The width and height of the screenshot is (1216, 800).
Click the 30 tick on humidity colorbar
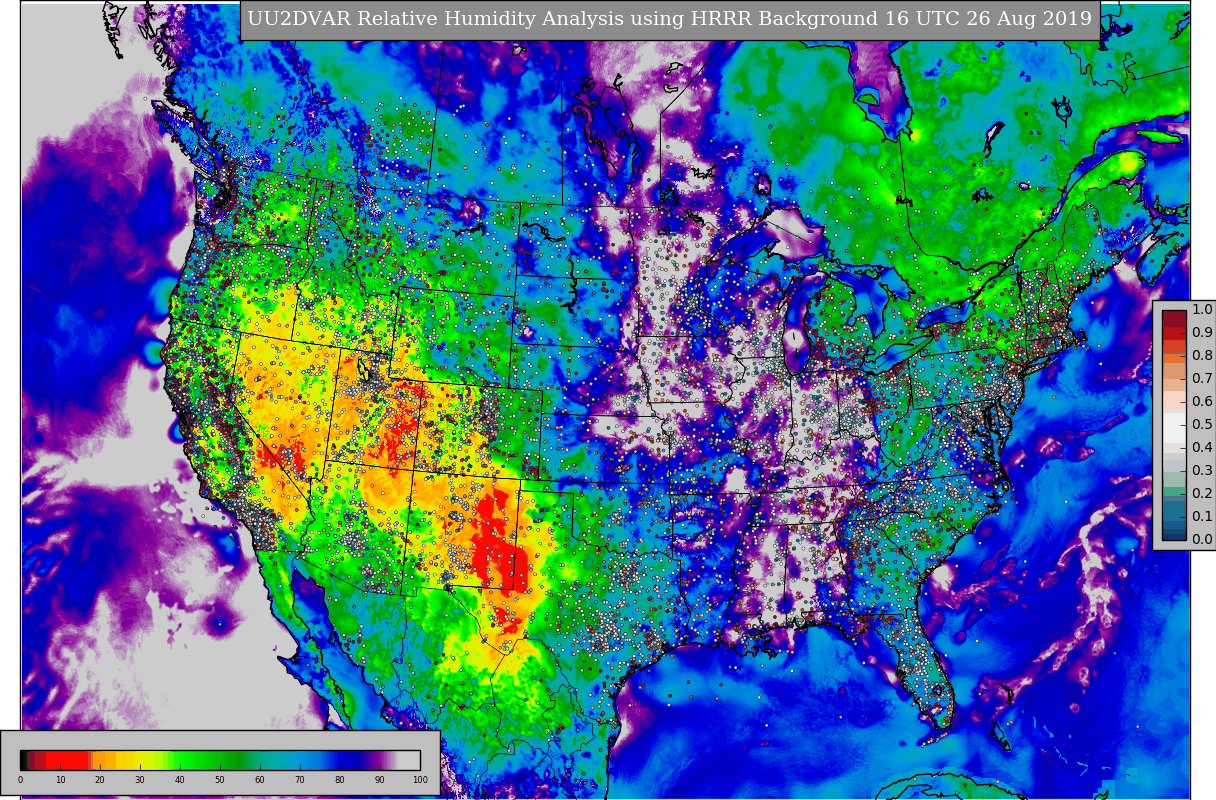(x=140, y=780)
